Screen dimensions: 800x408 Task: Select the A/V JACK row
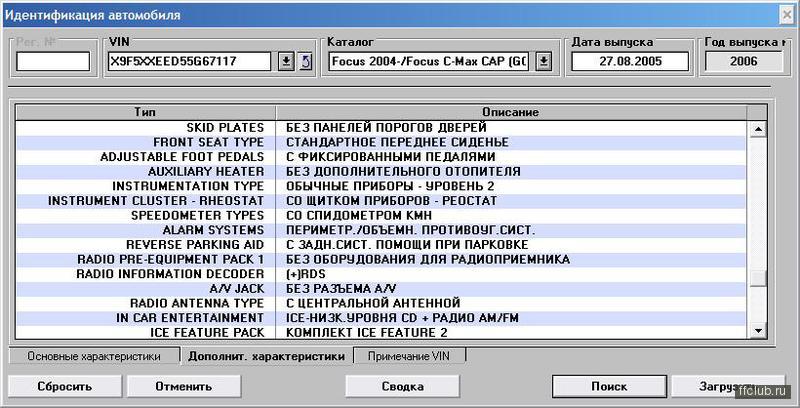381,289
